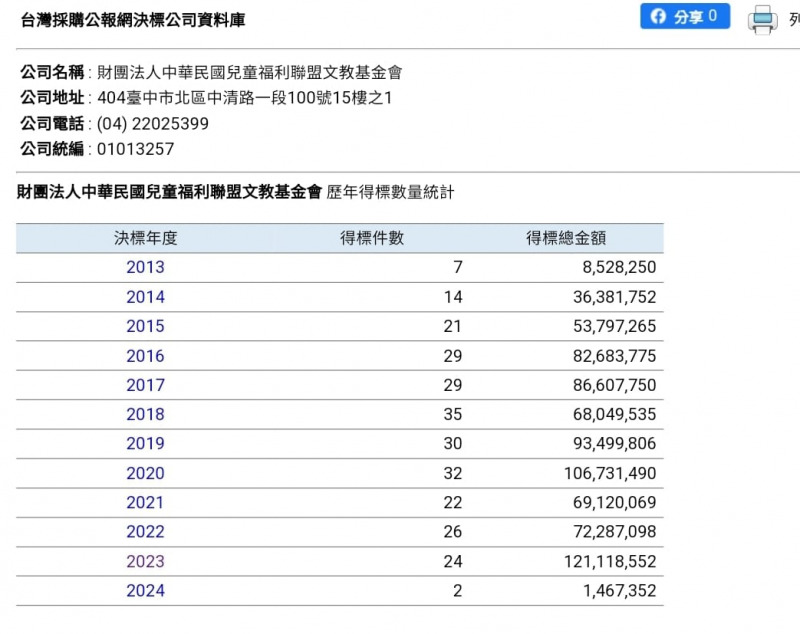Click the 2018 total amount 68,049,535

[614, 414]
